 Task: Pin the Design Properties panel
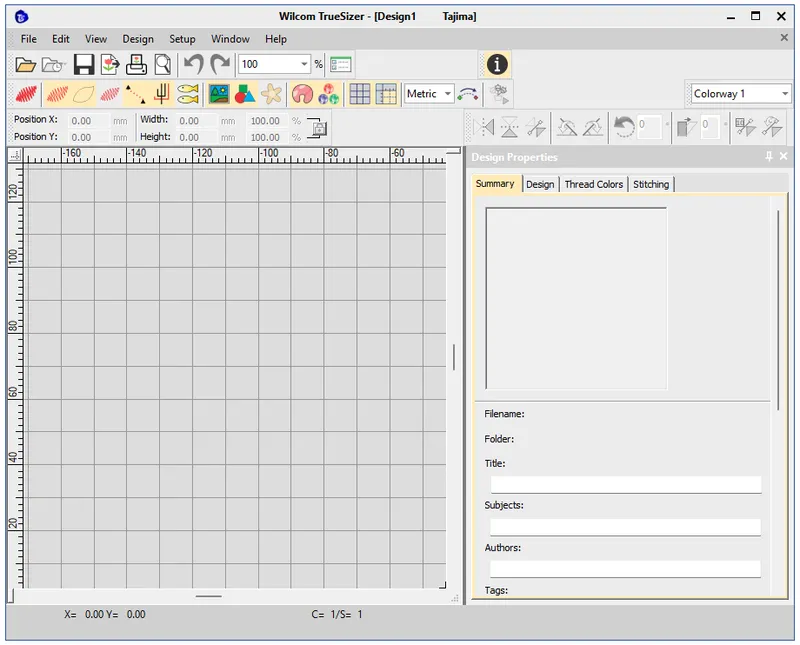(x=769, y=156)
